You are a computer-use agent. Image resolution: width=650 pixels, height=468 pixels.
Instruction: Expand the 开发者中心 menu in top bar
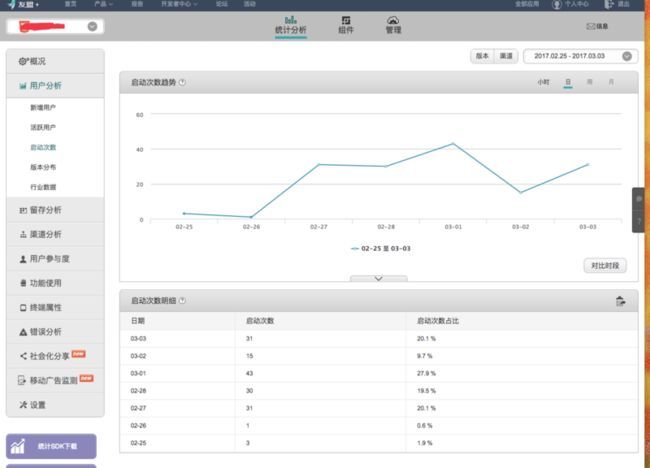point(179,4)
